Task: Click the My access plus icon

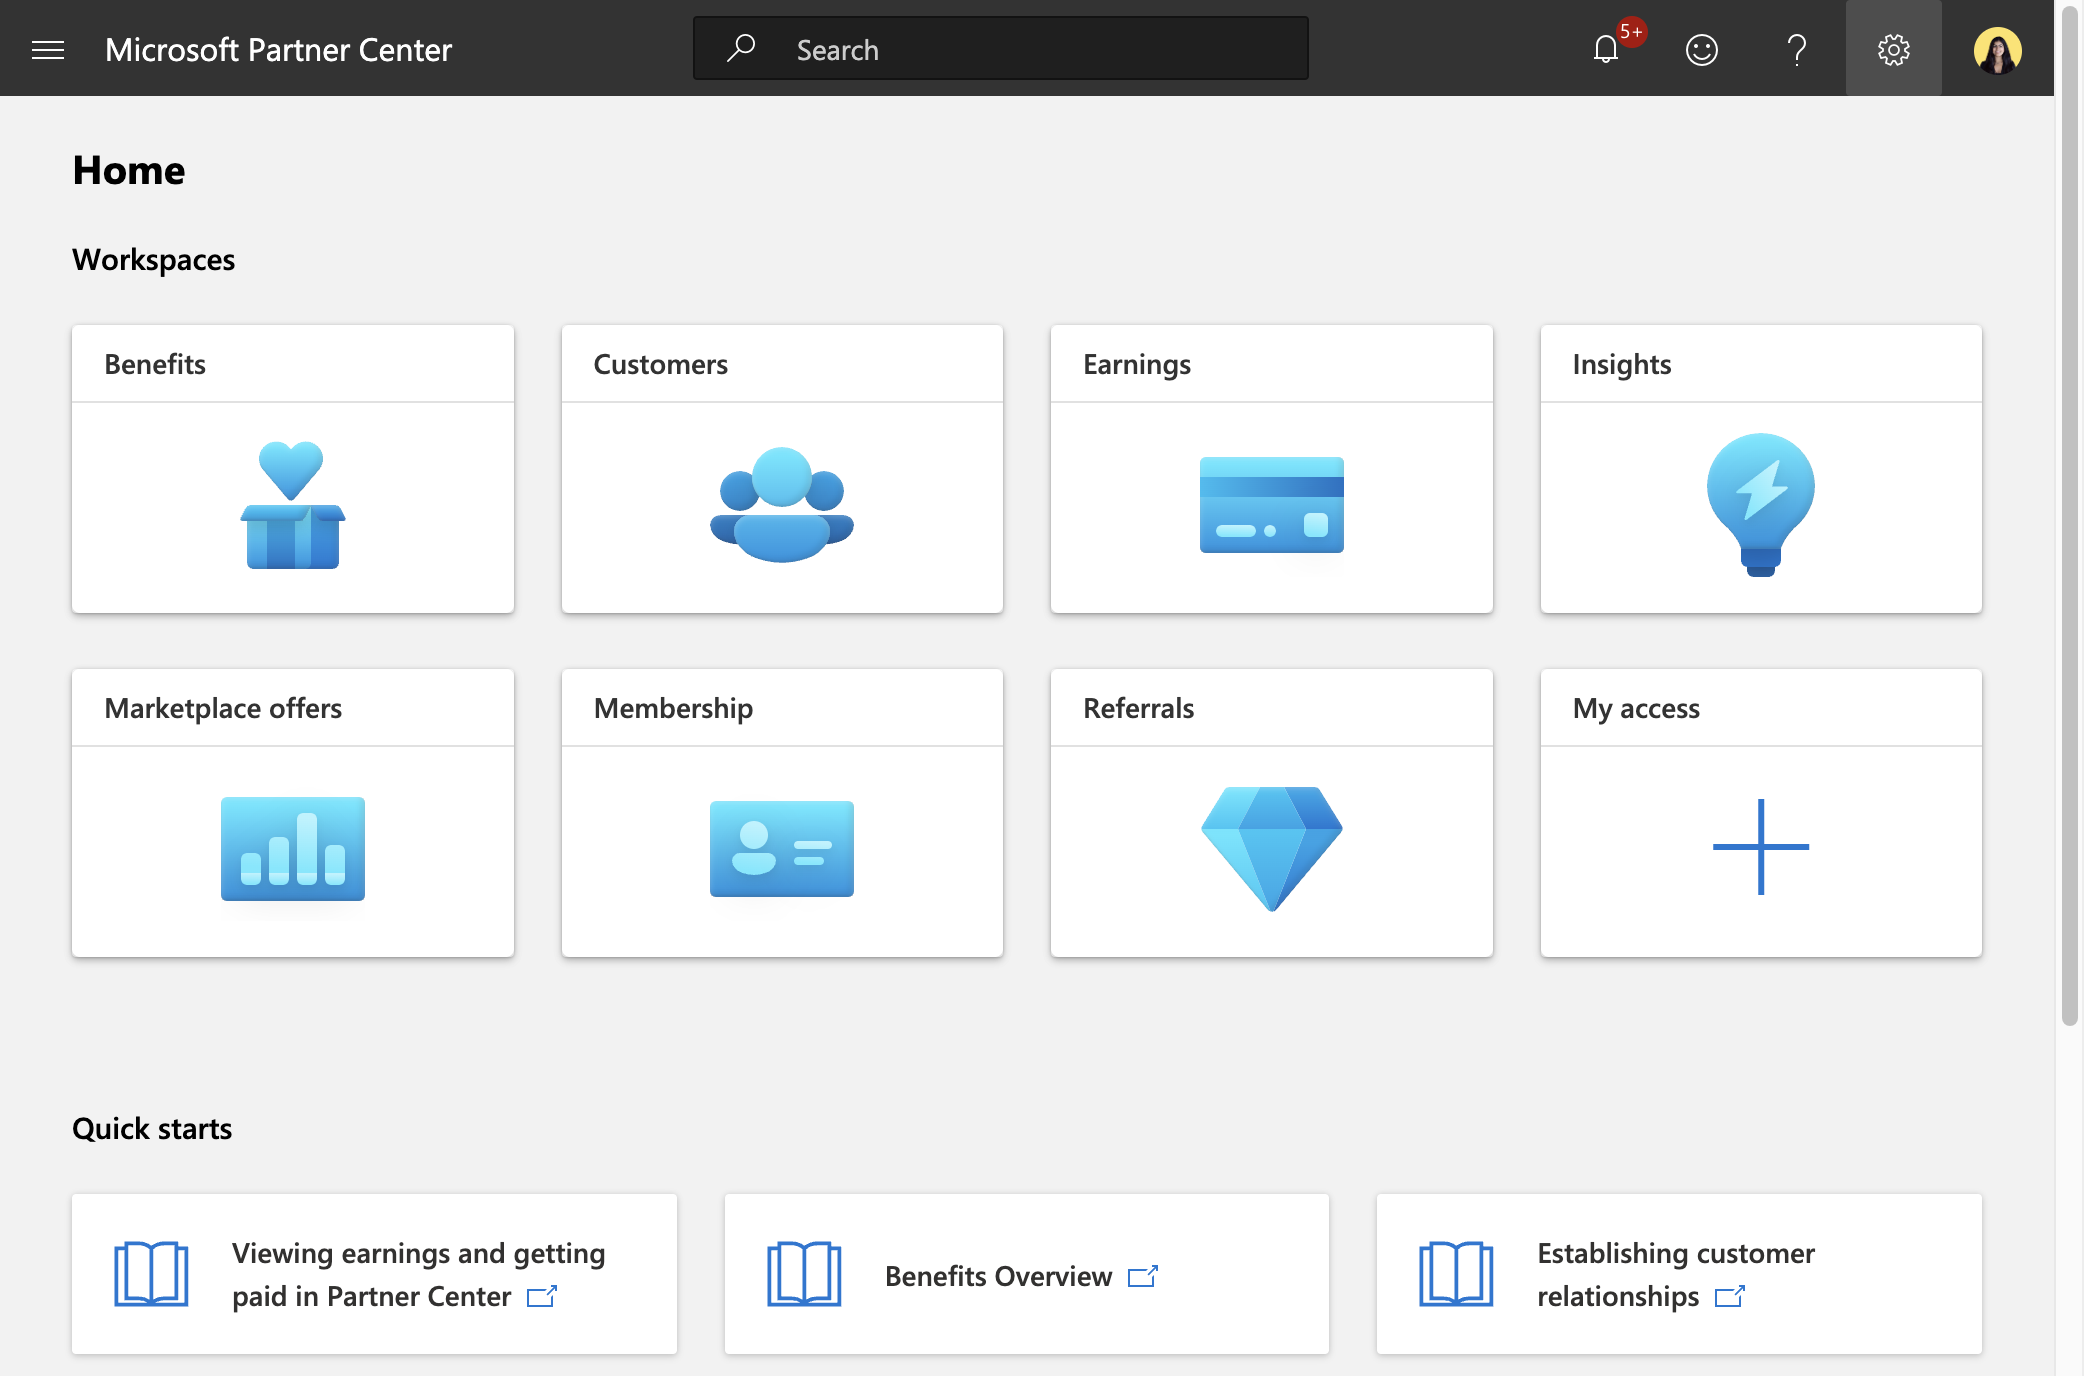Action: (1761, 847)
